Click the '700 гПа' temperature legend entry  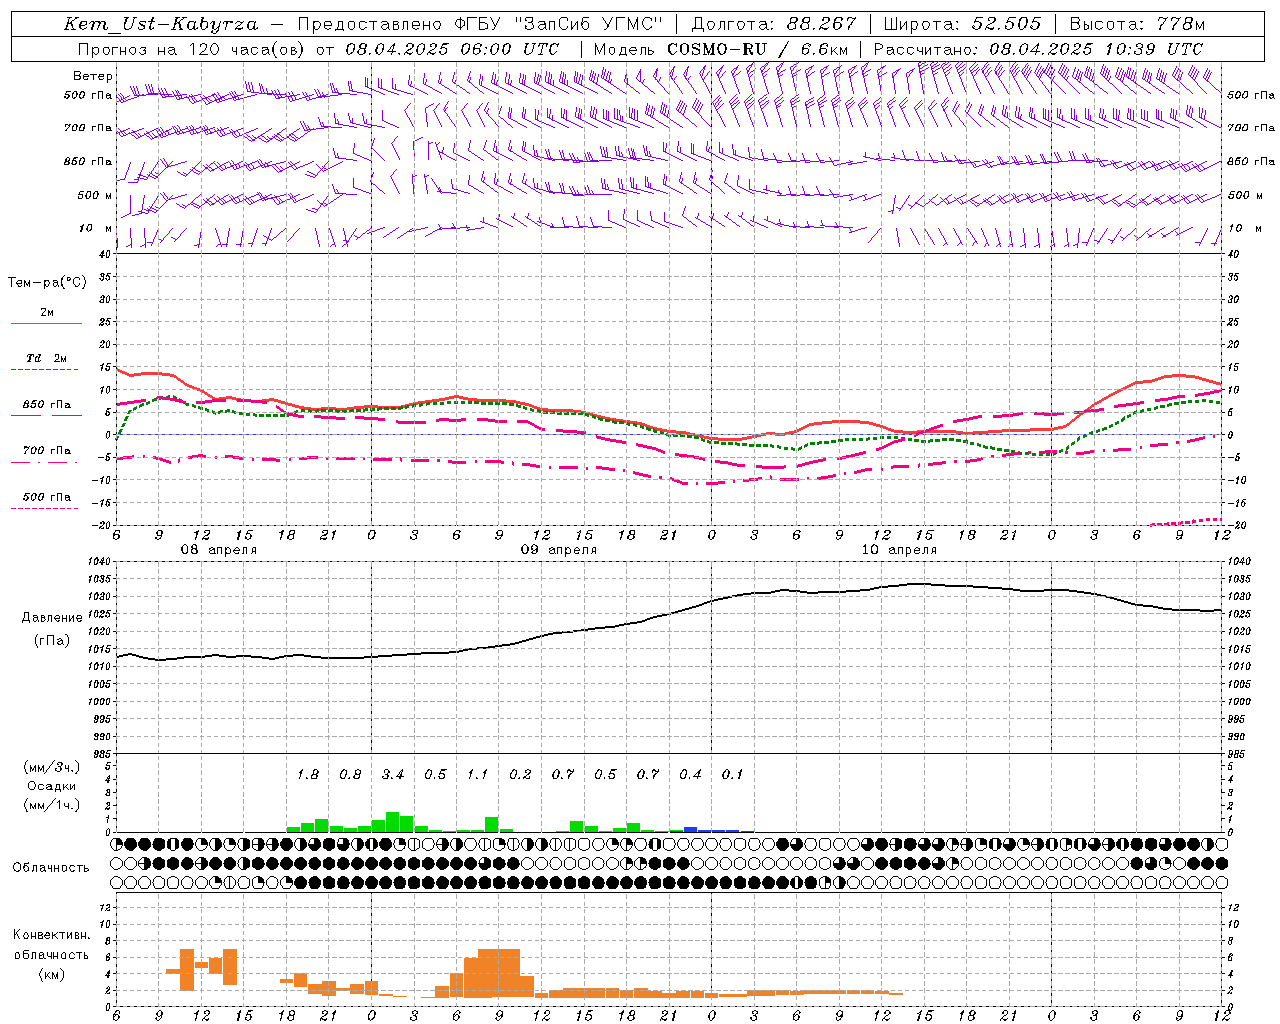click(47, 451)
